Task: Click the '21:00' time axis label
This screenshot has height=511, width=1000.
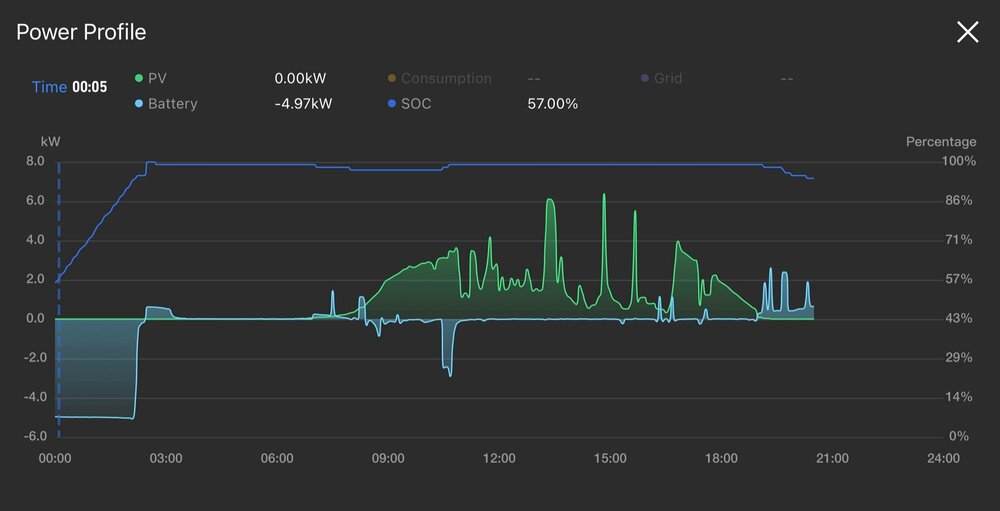Action: [833, 458]
